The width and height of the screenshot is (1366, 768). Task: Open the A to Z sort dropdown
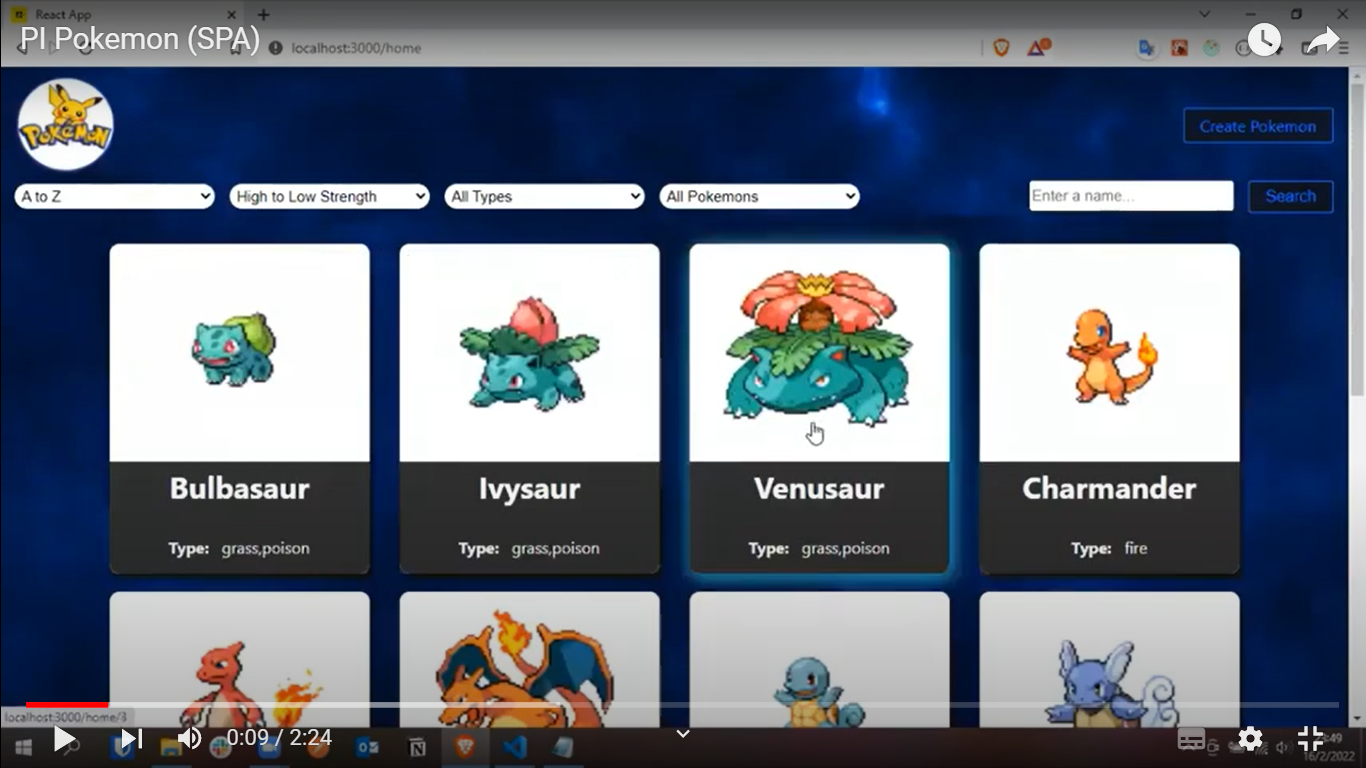tap(115, 197)
